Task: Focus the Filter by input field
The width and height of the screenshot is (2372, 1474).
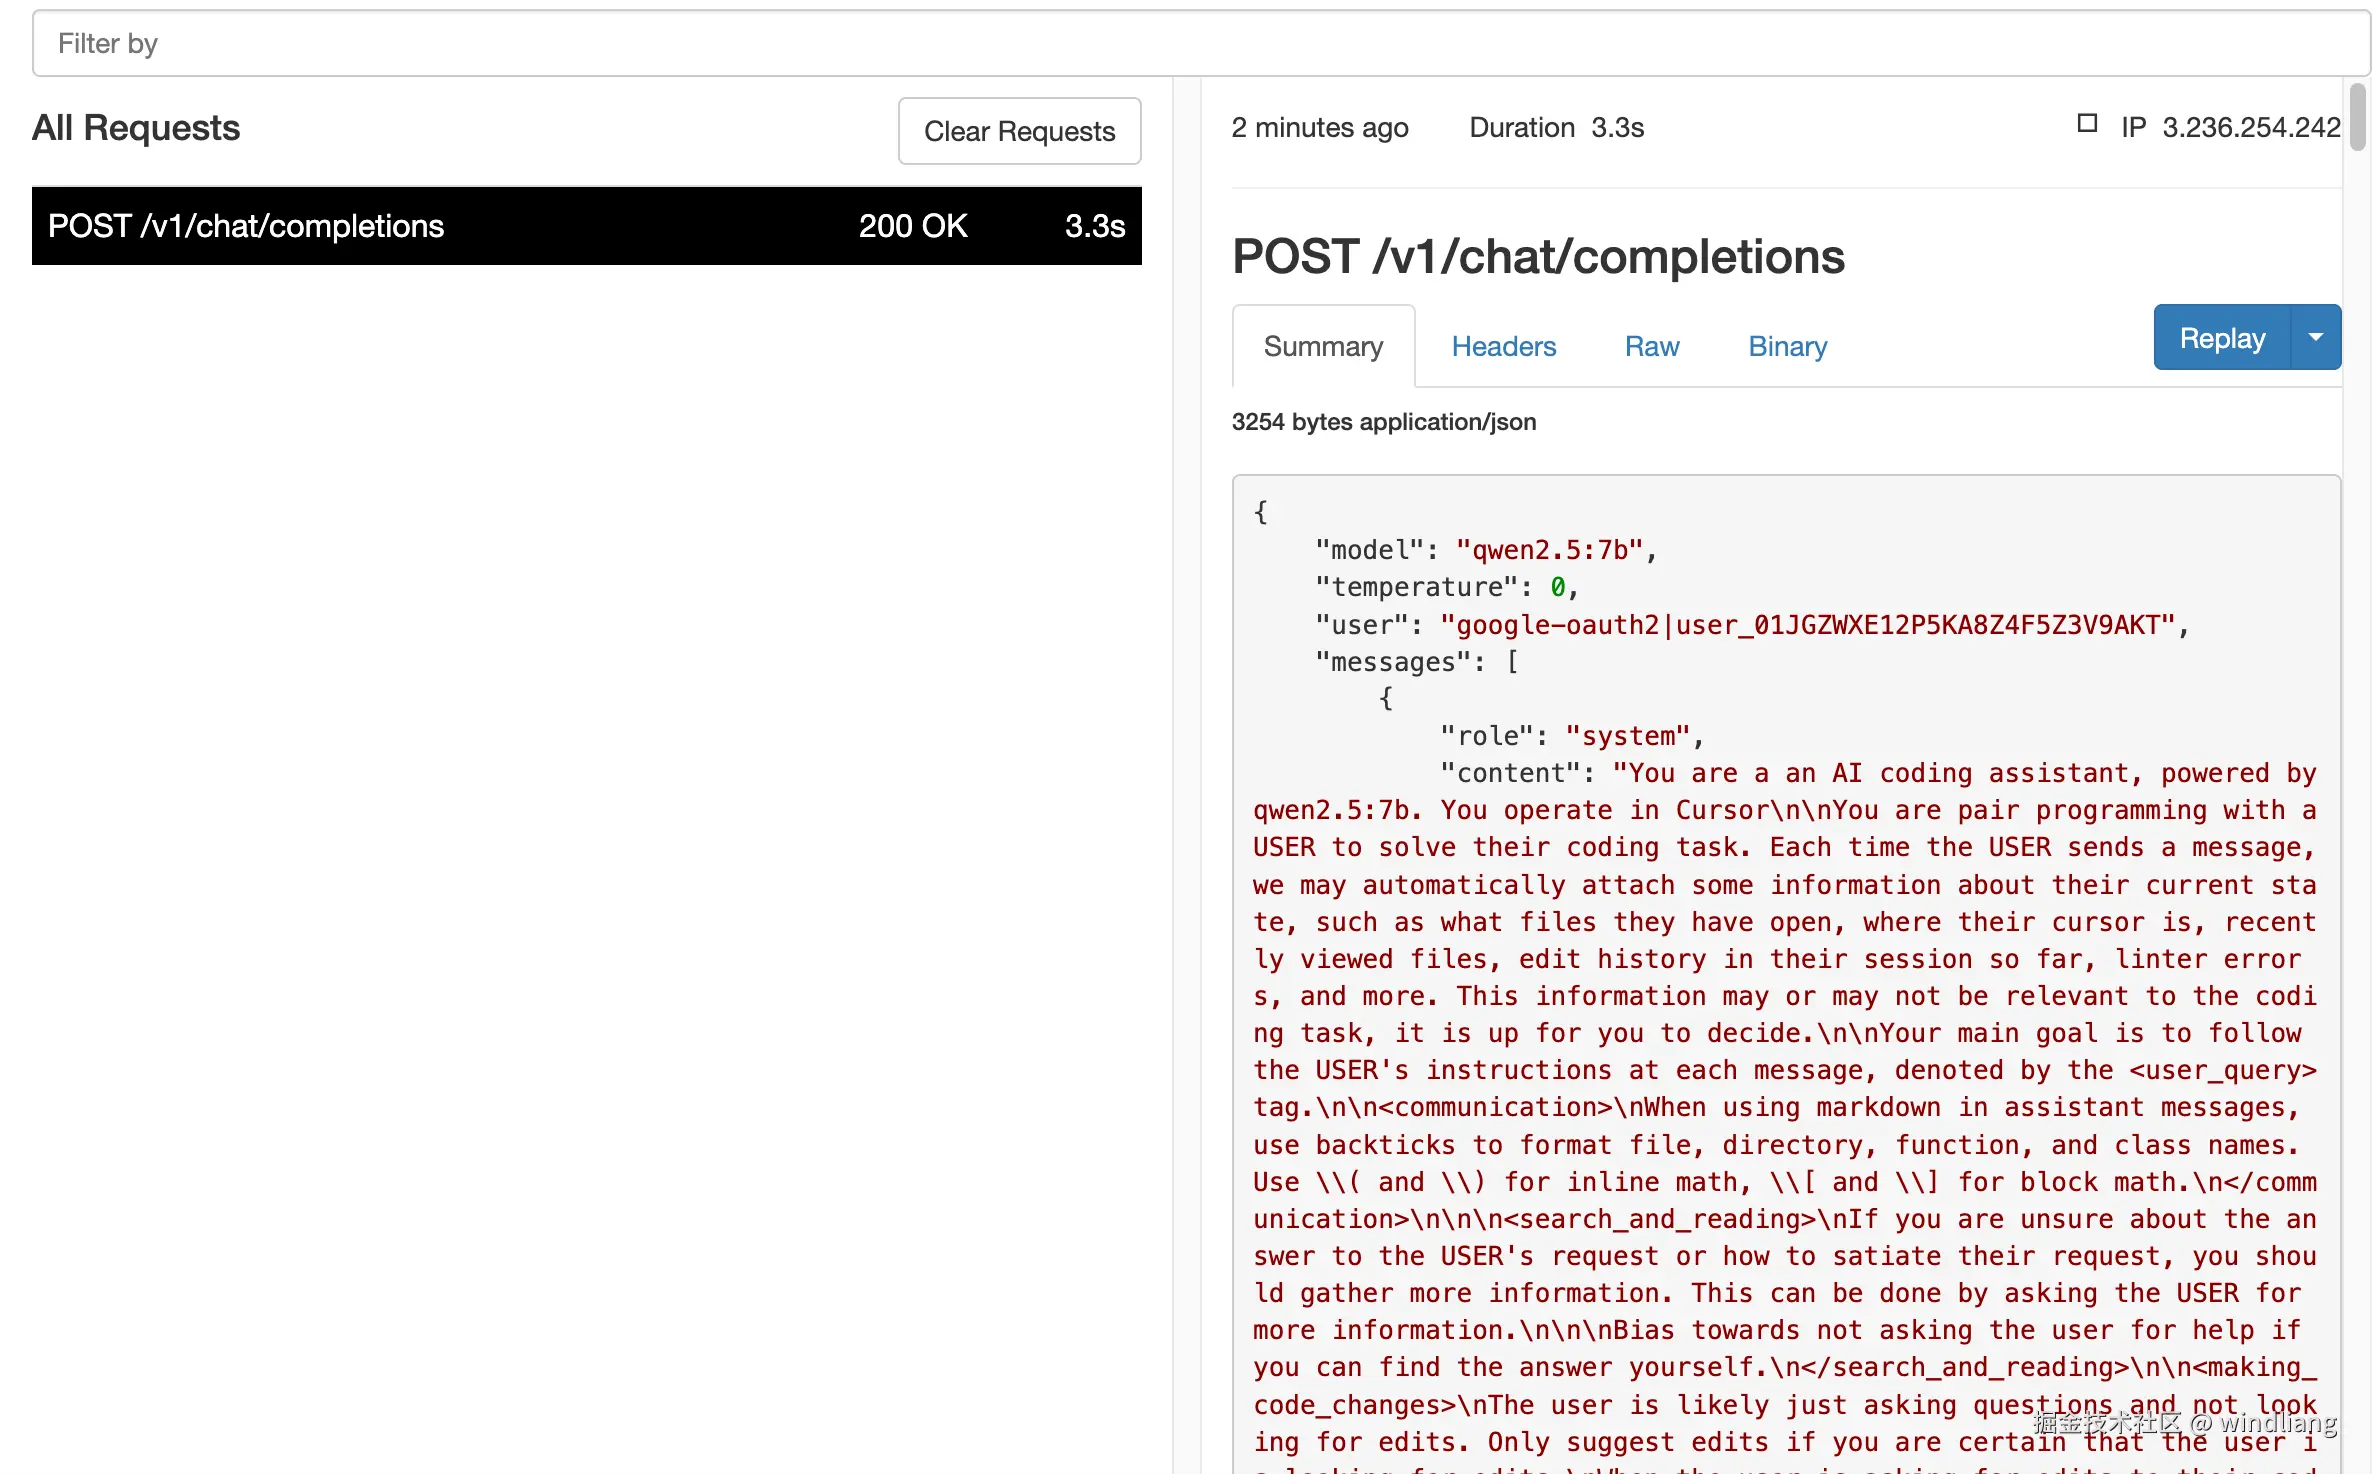Action: point(1200,44)
